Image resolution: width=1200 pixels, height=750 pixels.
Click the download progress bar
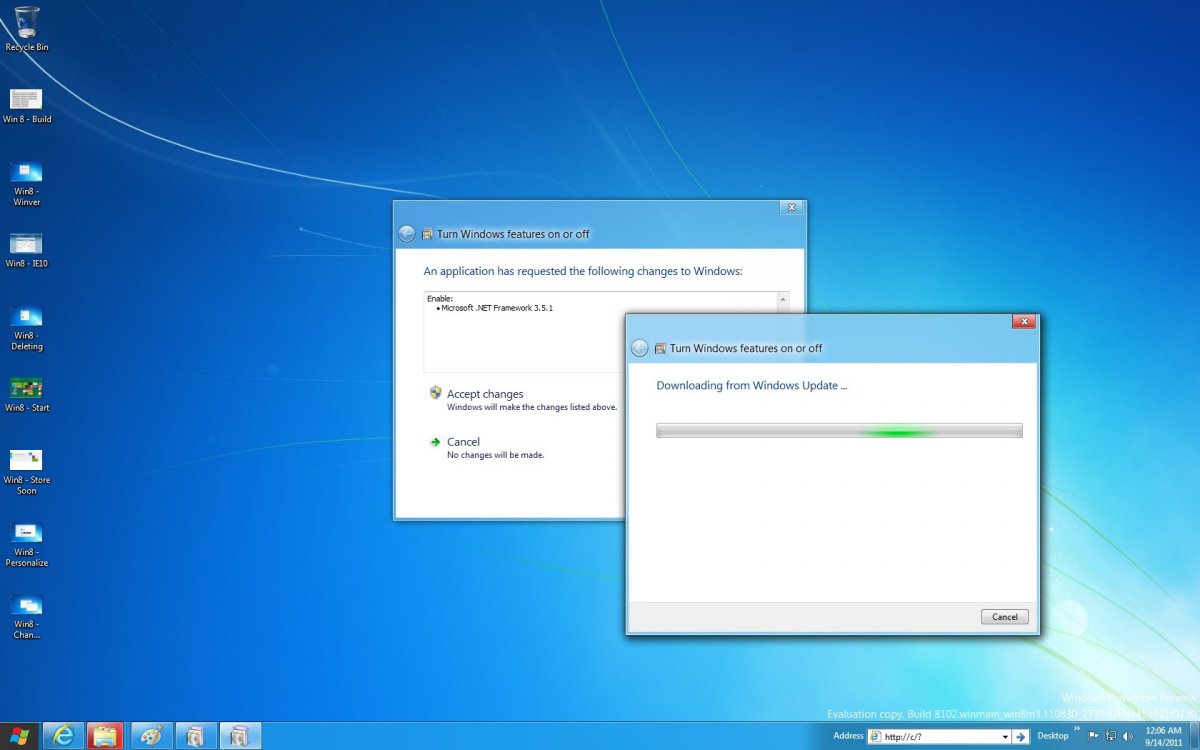[839, 431]
